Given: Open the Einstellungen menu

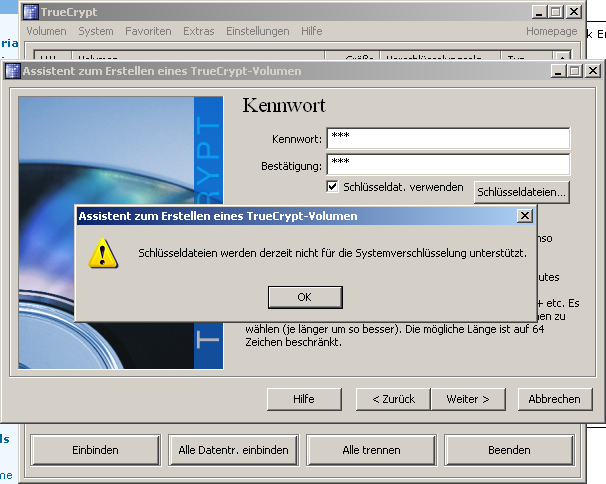Looking at the screenshot, I should [x=258, y=31].
